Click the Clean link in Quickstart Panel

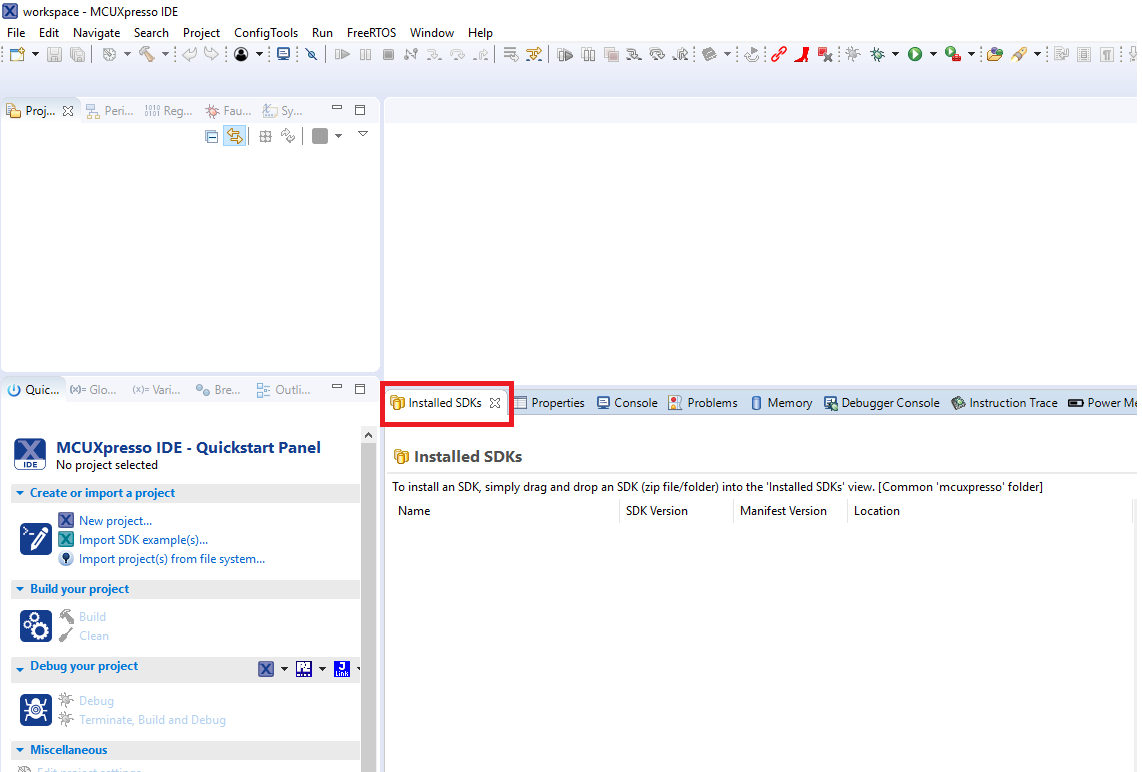[94, 636]
